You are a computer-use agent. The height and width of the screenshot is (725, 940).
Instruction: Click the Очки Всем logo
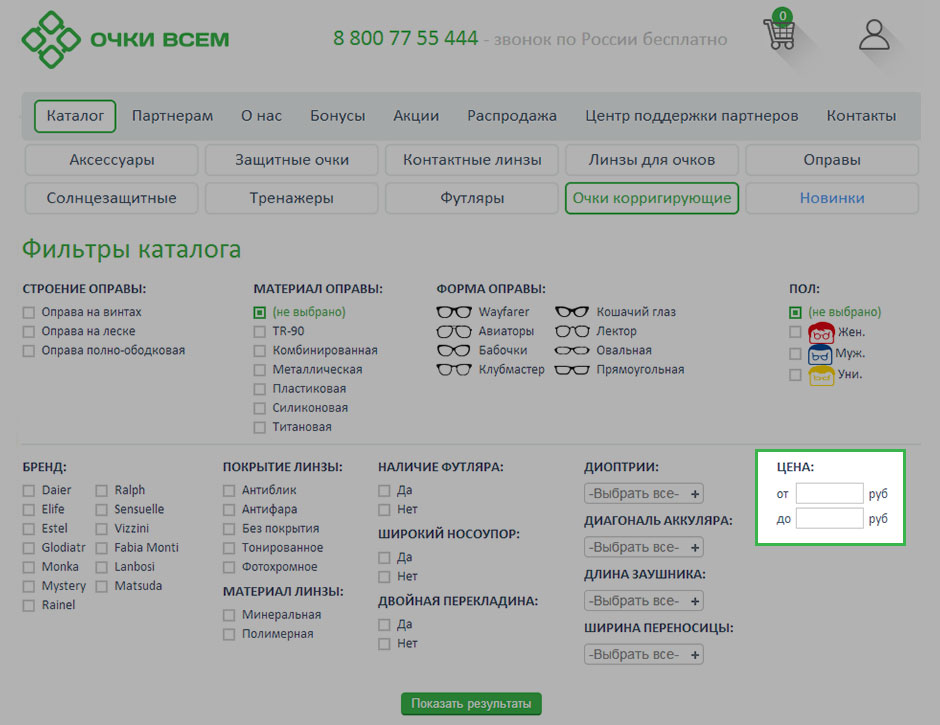tap(126, 40)
